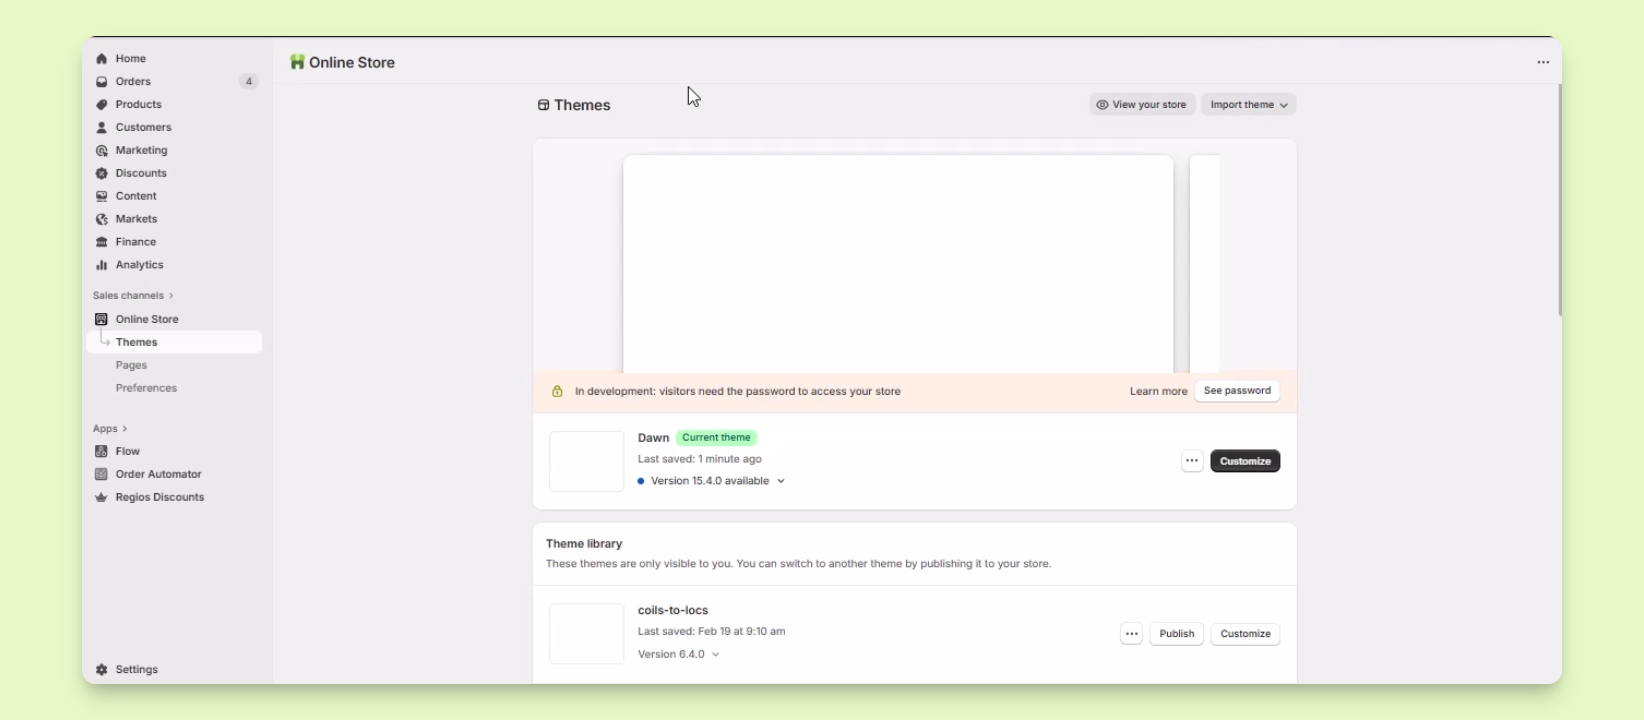Click the green Online Store header icon
The width and height of the screenshot is (1644, 720).
pos(297,62)
